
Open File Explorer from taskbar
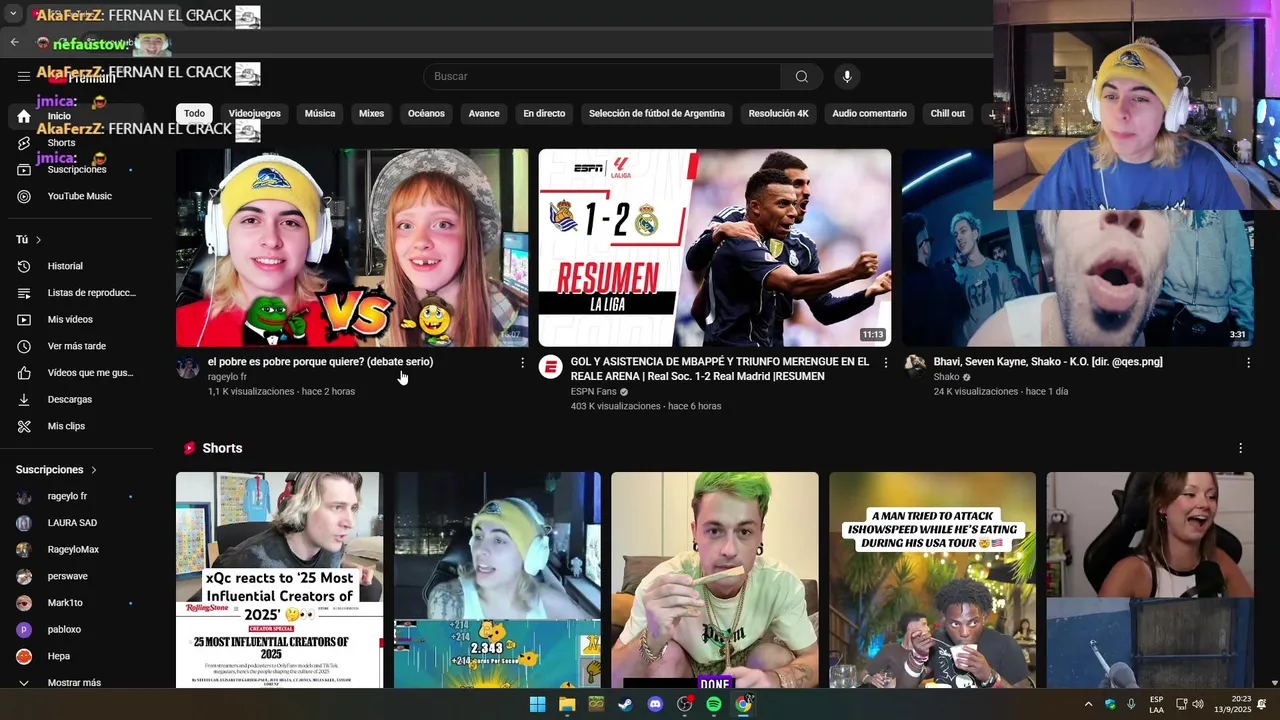pos(567,704)
